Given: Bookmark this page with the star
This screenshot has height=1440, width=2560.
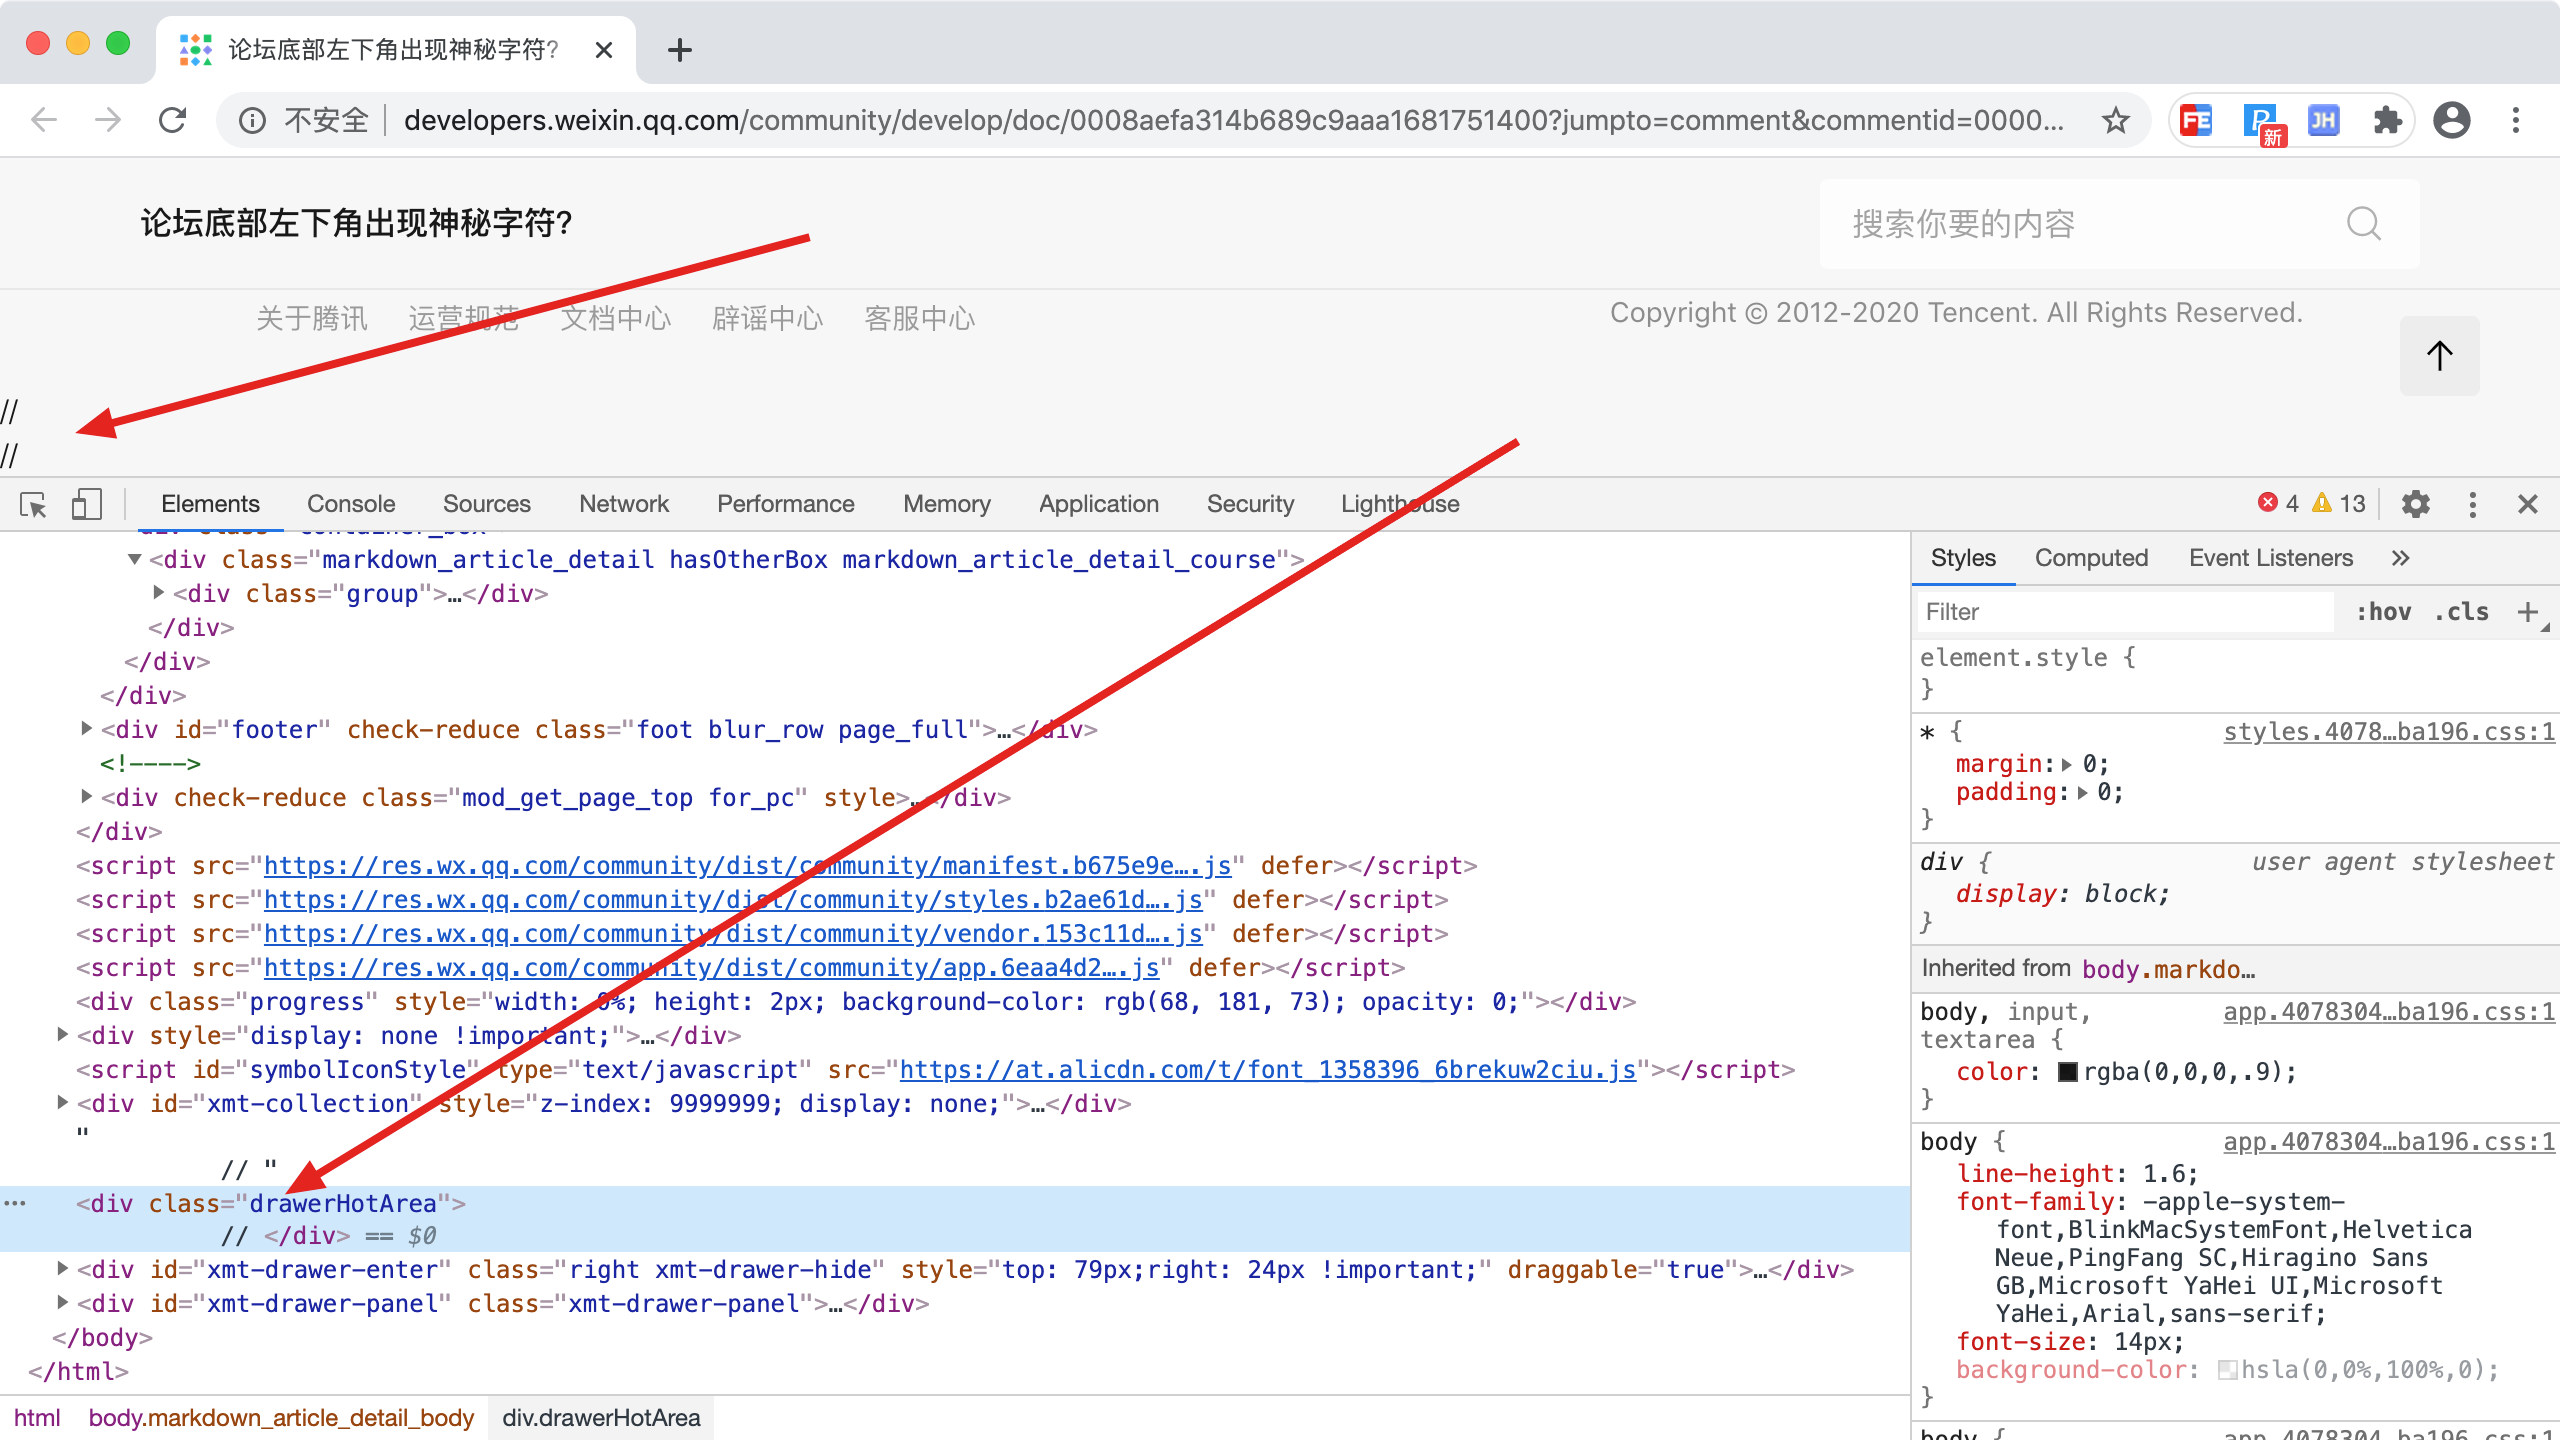Looking at the screenshot, I should [2115, 121].
